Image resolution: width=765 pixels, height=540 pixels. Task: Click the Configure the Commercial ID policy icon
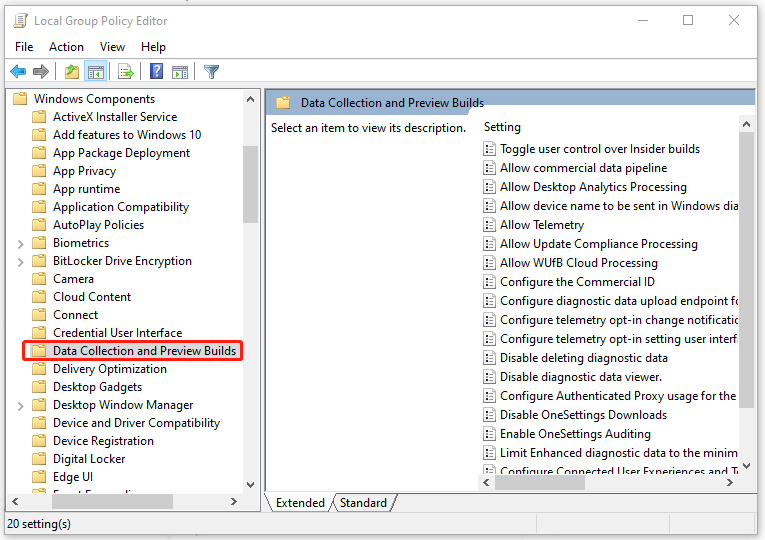click(489, 282)
